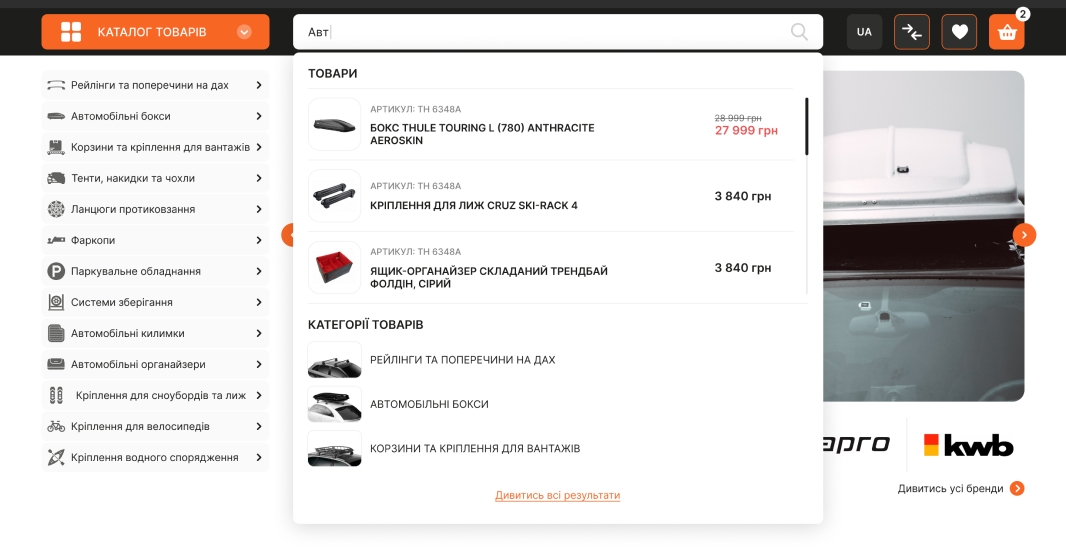Image resolution: width=1066 pixels, height=552 pixels.
Task: Click the search input field
Action: point(550,32)
